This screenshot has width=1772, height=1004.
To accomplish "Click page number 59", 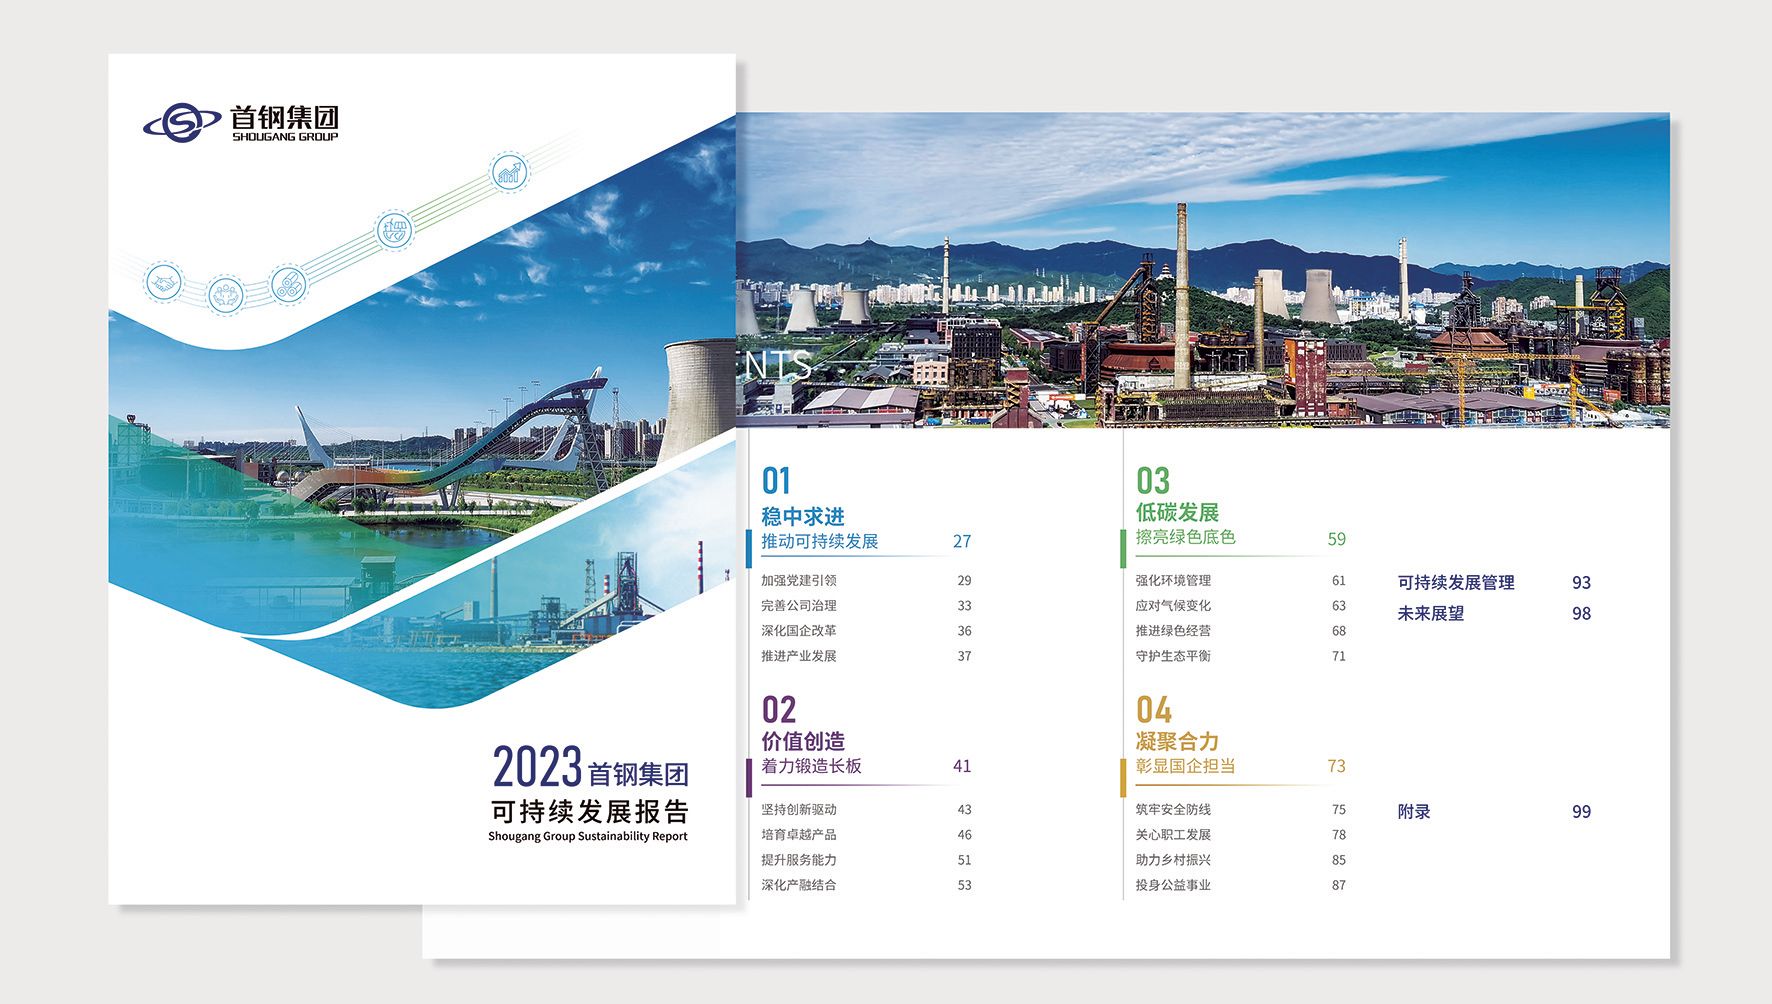I will pos(1337,539).
